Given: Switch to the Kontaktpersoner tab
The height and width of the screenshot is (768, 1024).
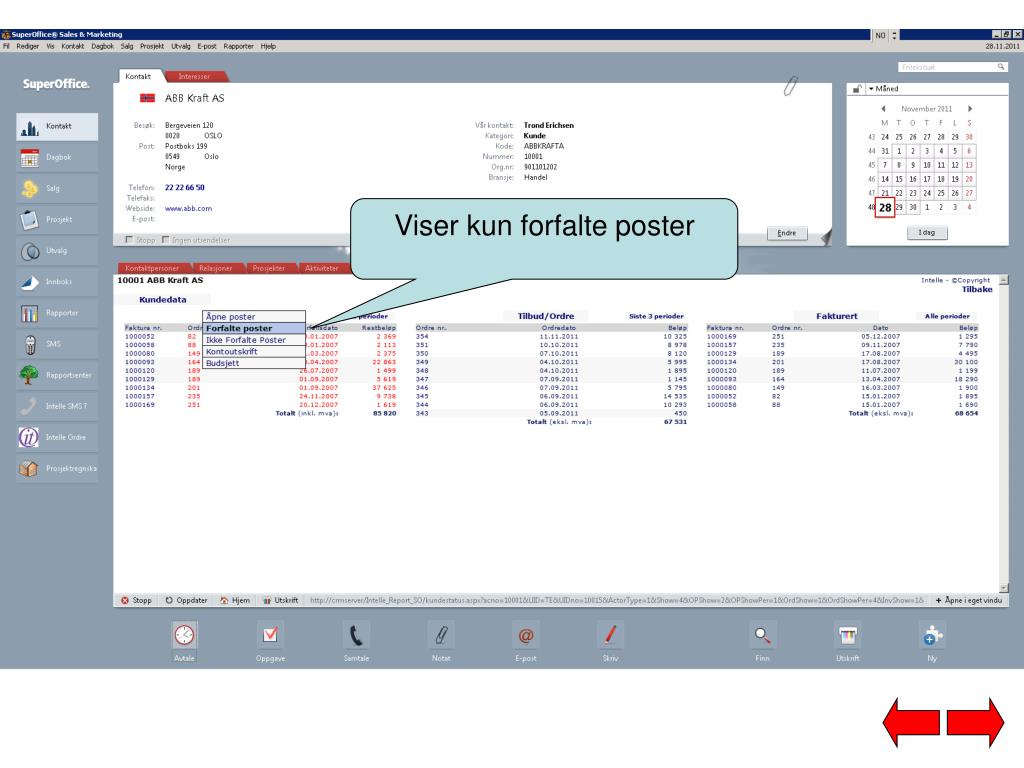Looking at the screenshot, I should point(152,268).
